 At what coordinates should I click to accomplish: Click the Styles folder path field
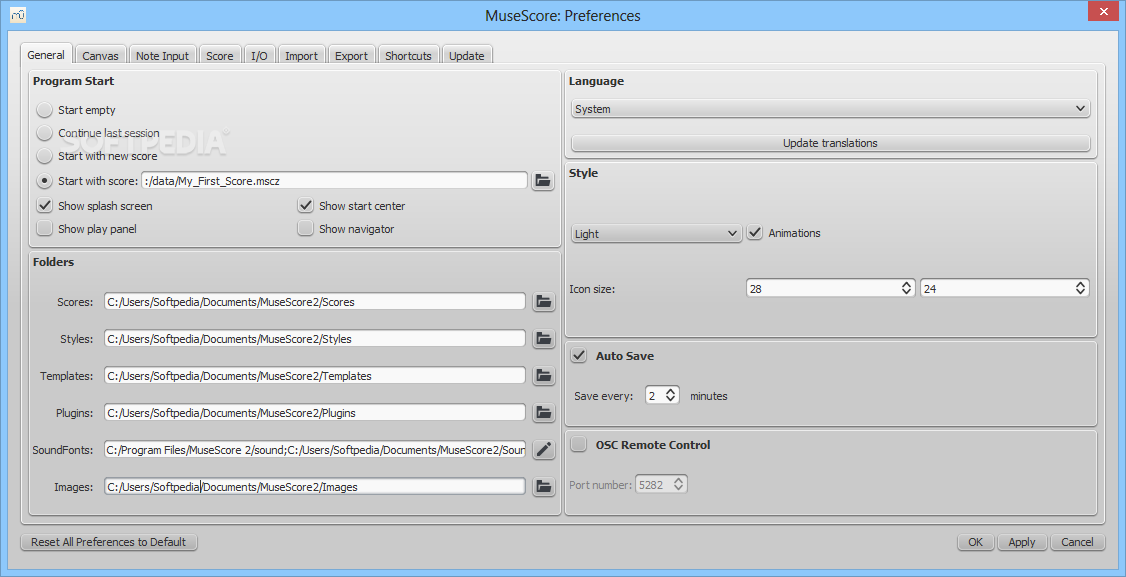(x=315, y=338)
